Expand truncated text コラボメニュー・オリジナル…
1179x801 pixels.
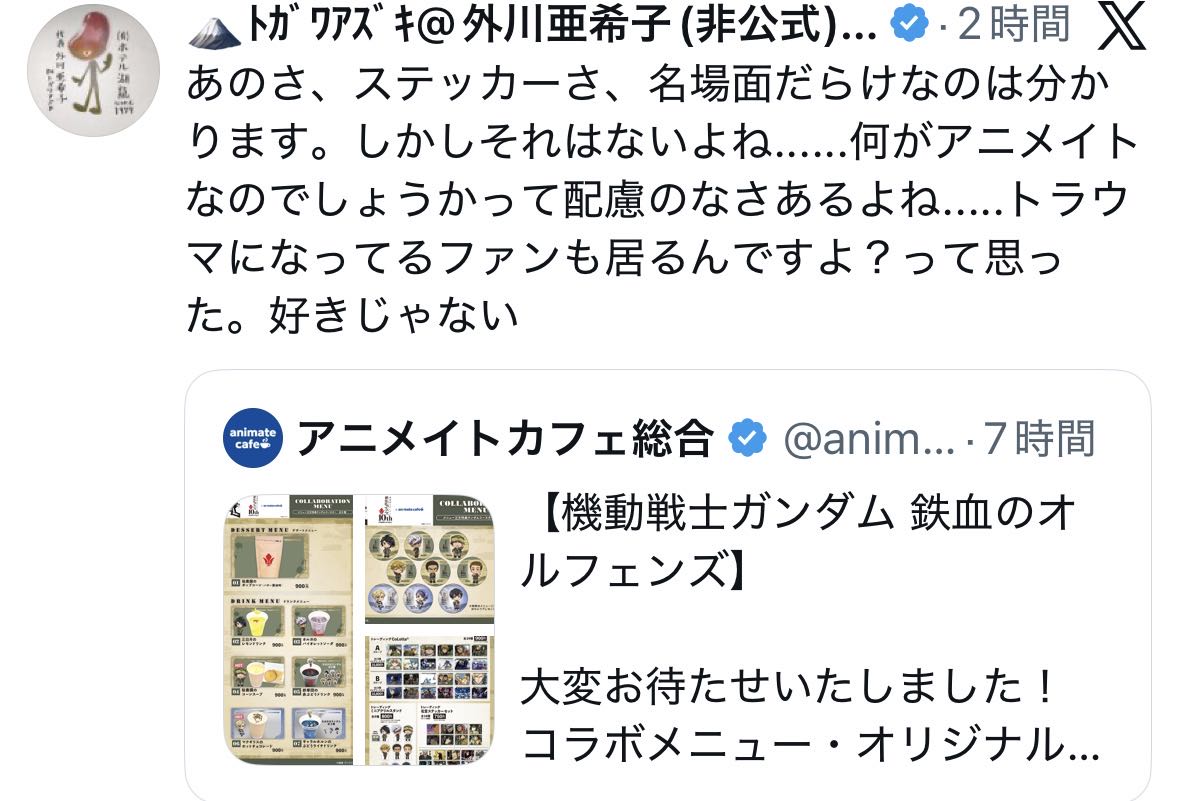(x=811, y=744)
